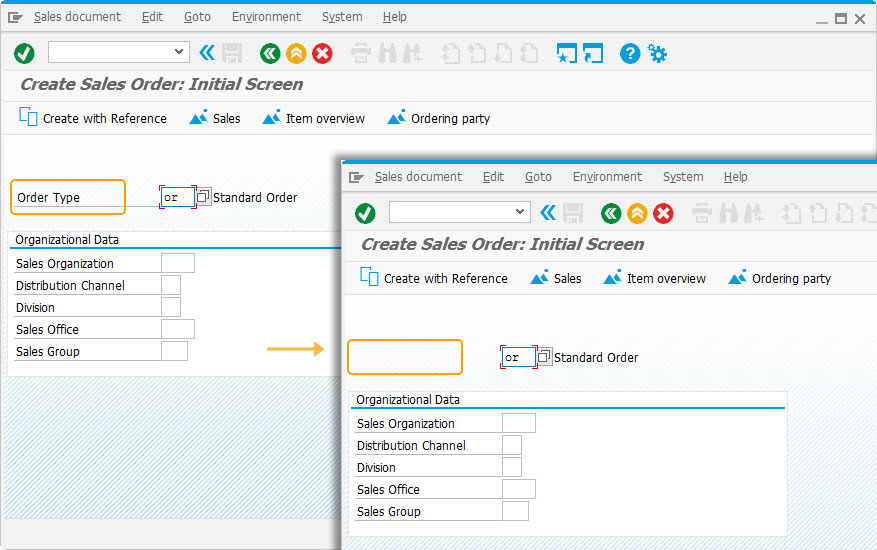This screenshot has width=877, height=550.
Task: Open the window menu icon in the front window
Action: pyautogui.click(x=356, y=177)
